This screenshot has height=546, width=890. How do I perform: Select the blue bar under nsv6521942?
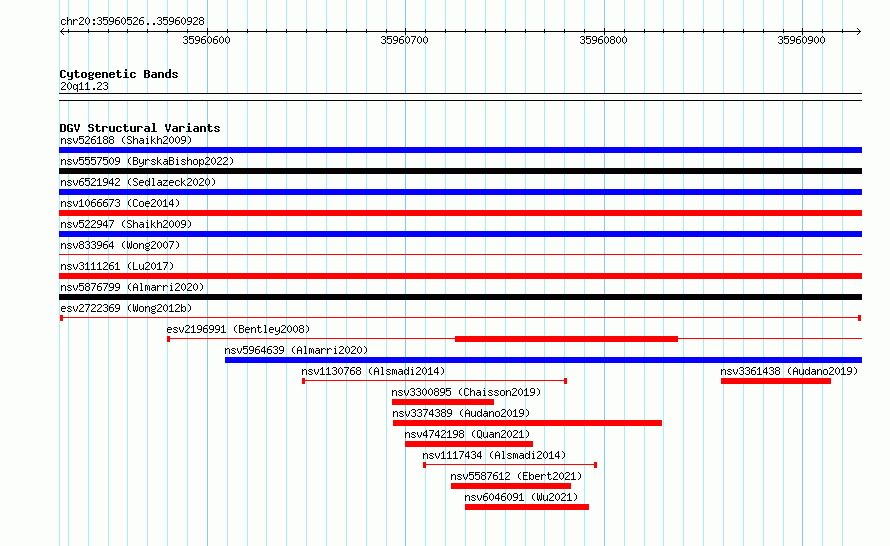click(x=460, y=192)
